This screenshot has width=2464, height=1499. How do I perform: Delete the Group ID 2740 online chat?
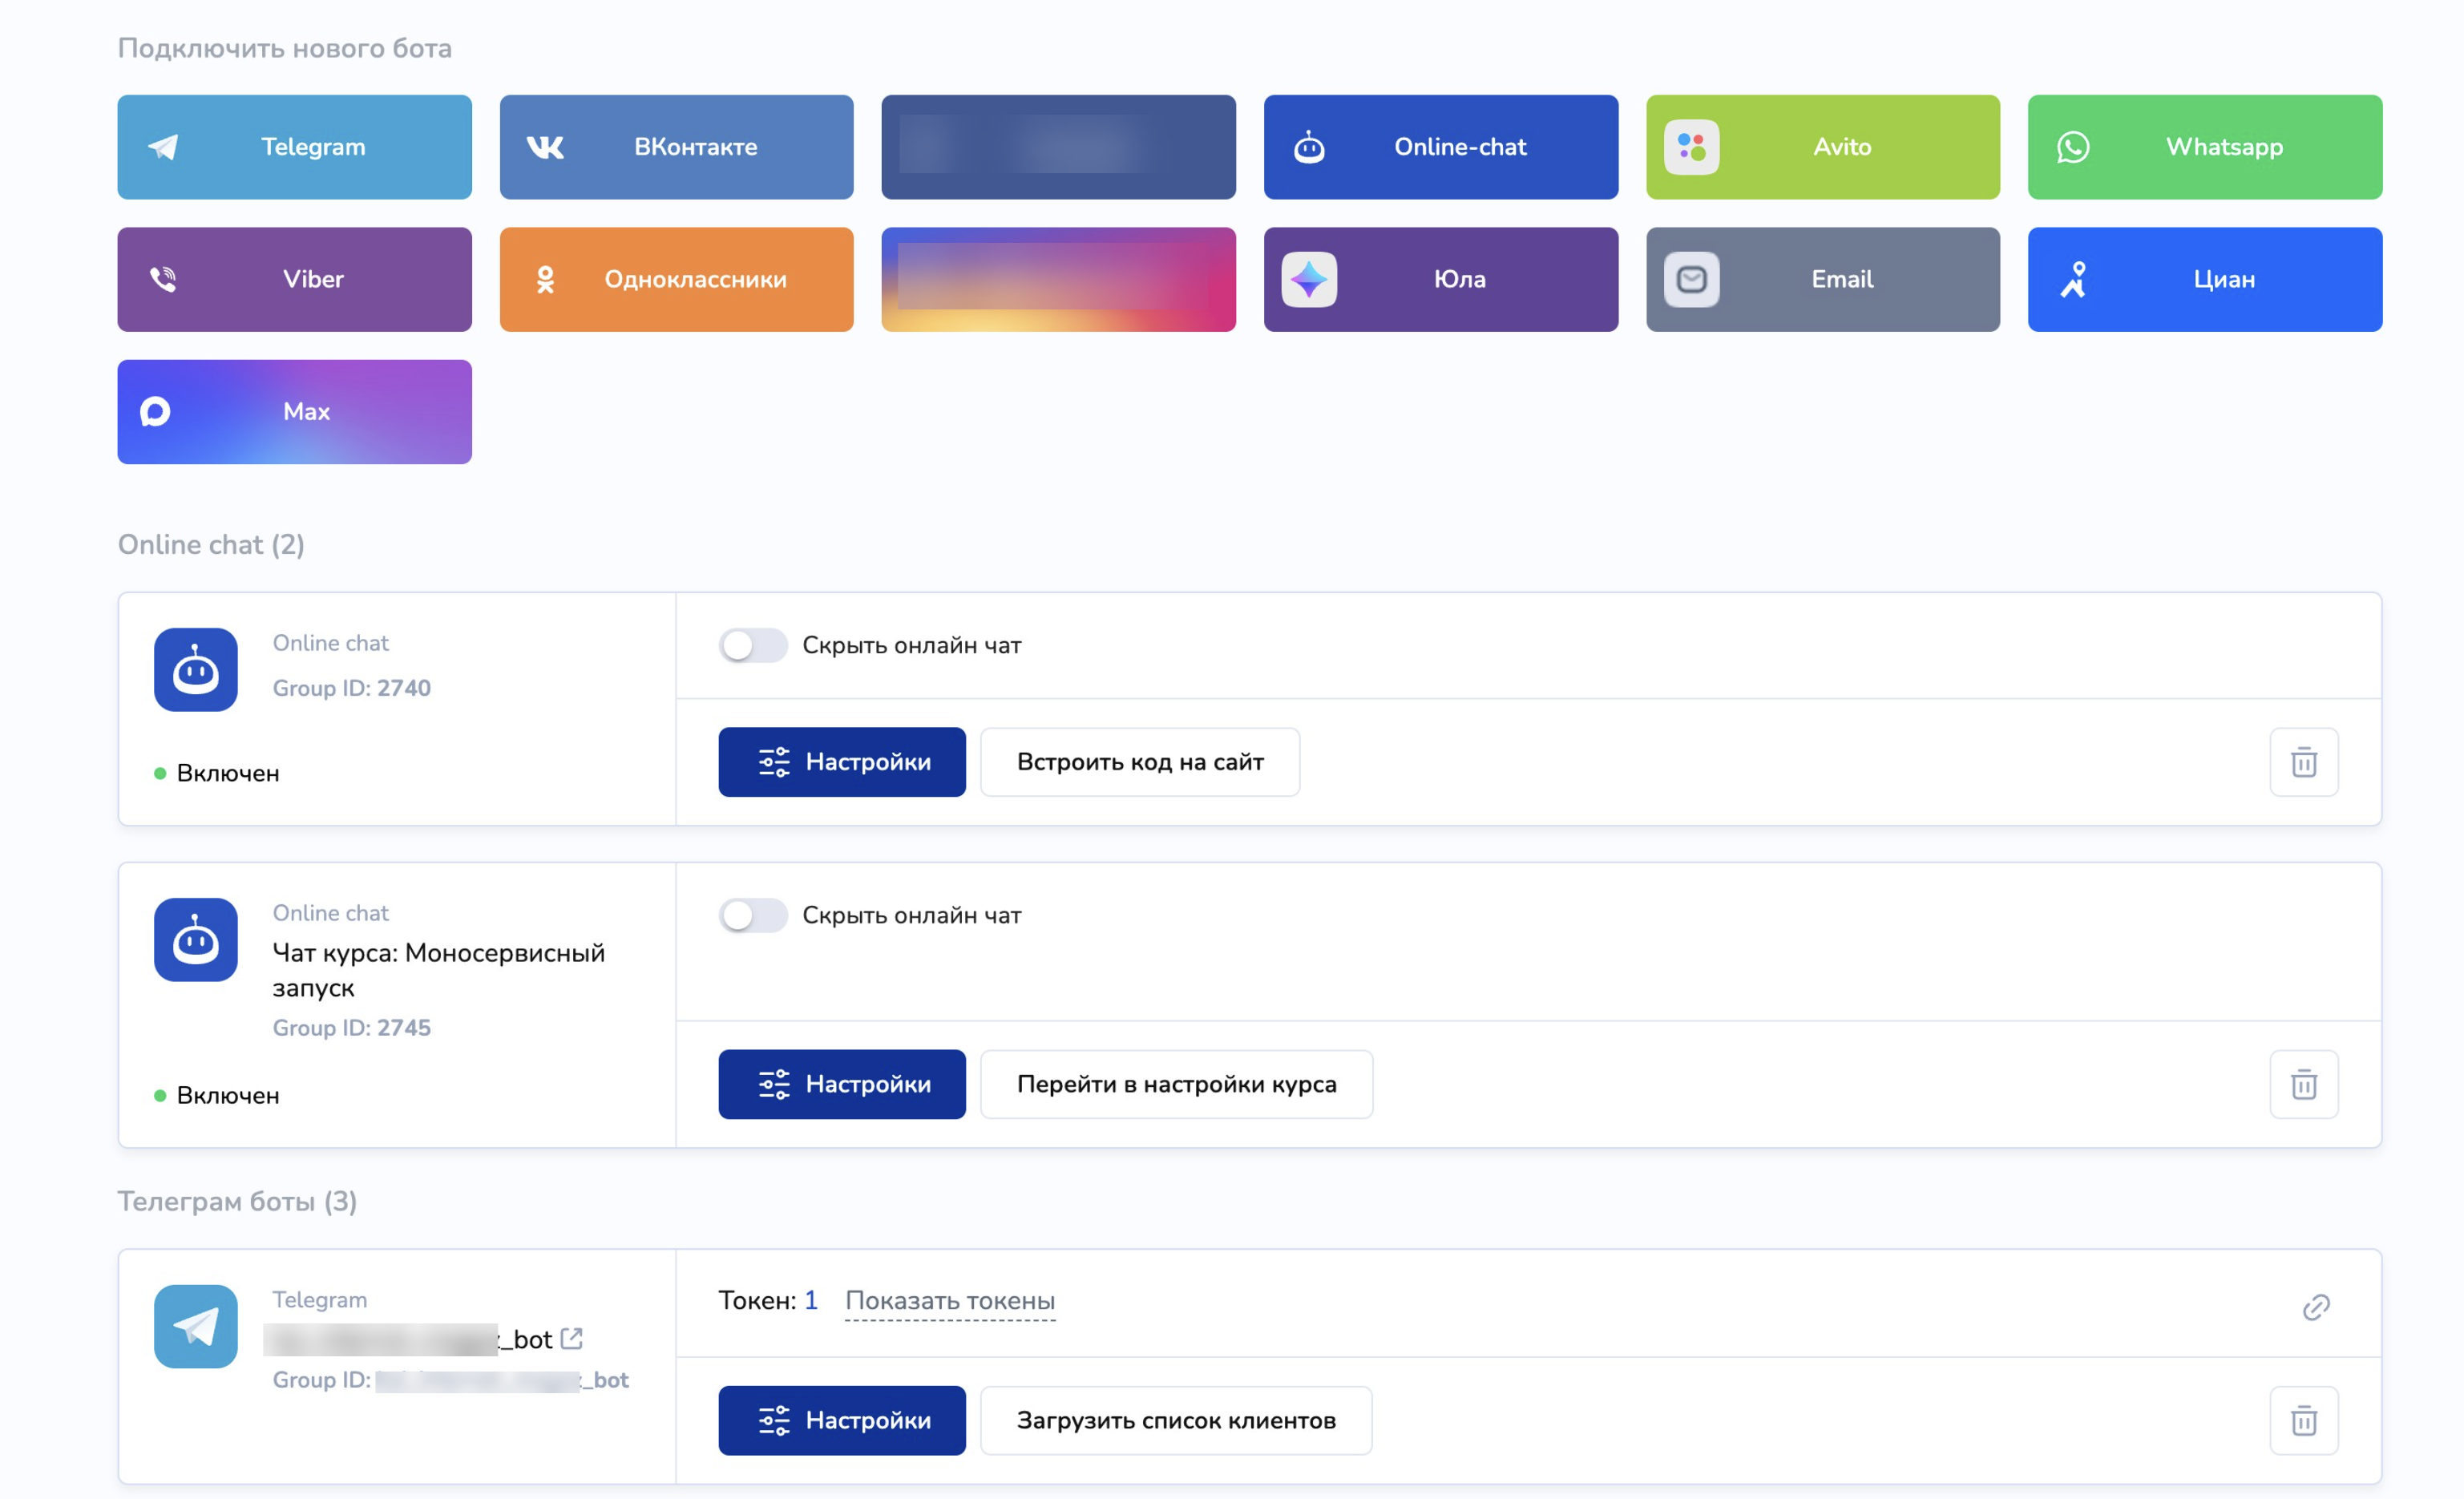2303,762
